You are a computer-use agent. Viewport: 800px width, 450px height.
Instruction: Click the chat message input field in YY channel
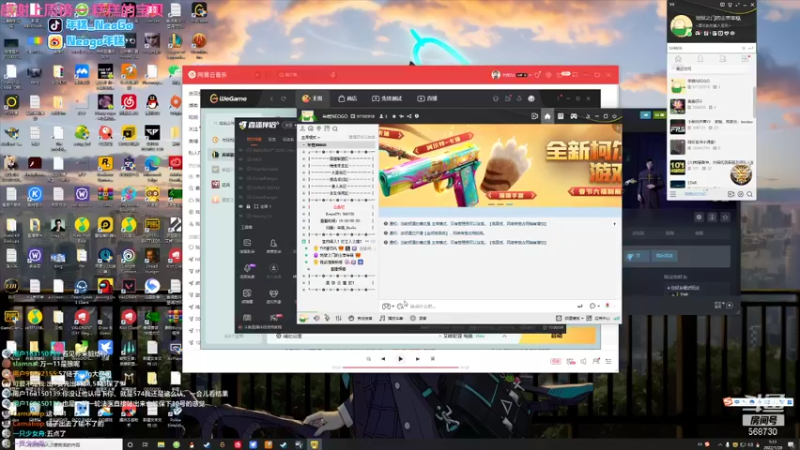pos(492,306)
